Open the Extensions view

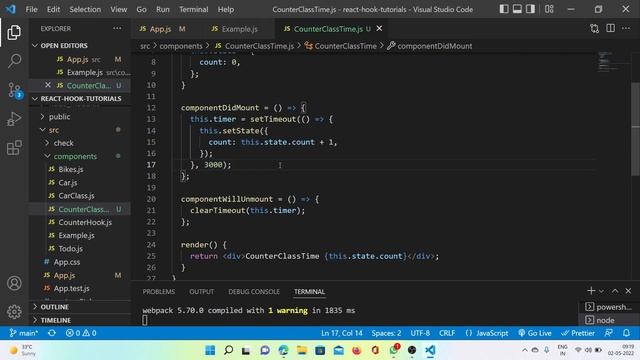[x=14, y=147]
